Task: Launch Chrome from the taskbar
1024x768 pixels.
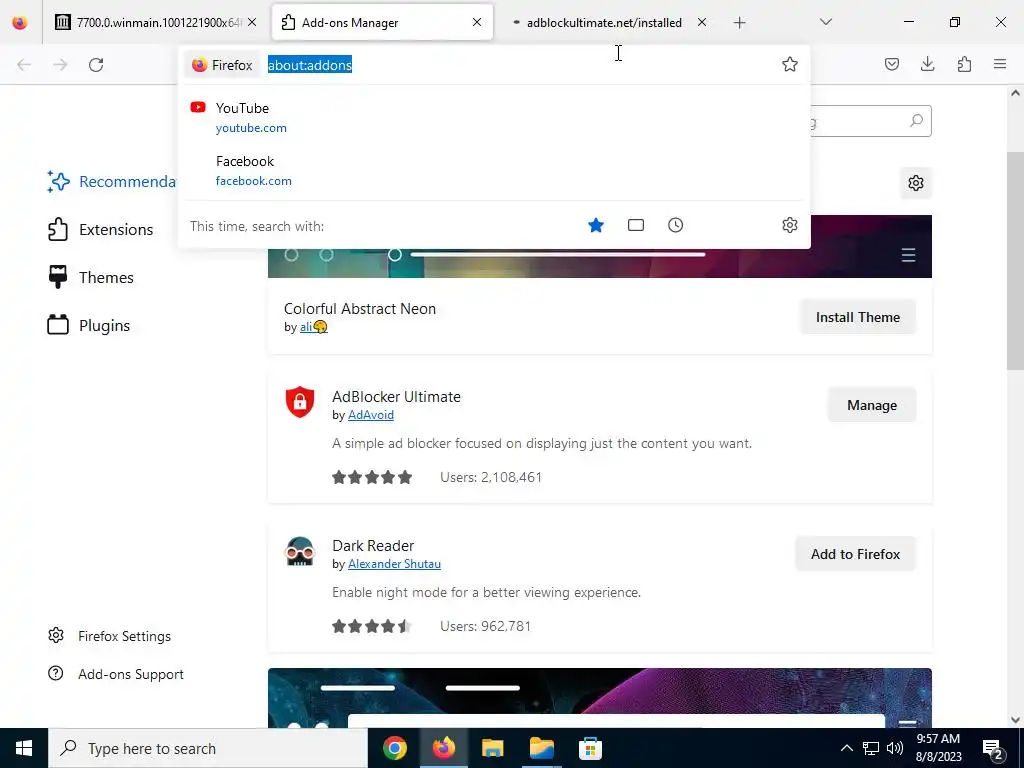Action: click(394, 748)
